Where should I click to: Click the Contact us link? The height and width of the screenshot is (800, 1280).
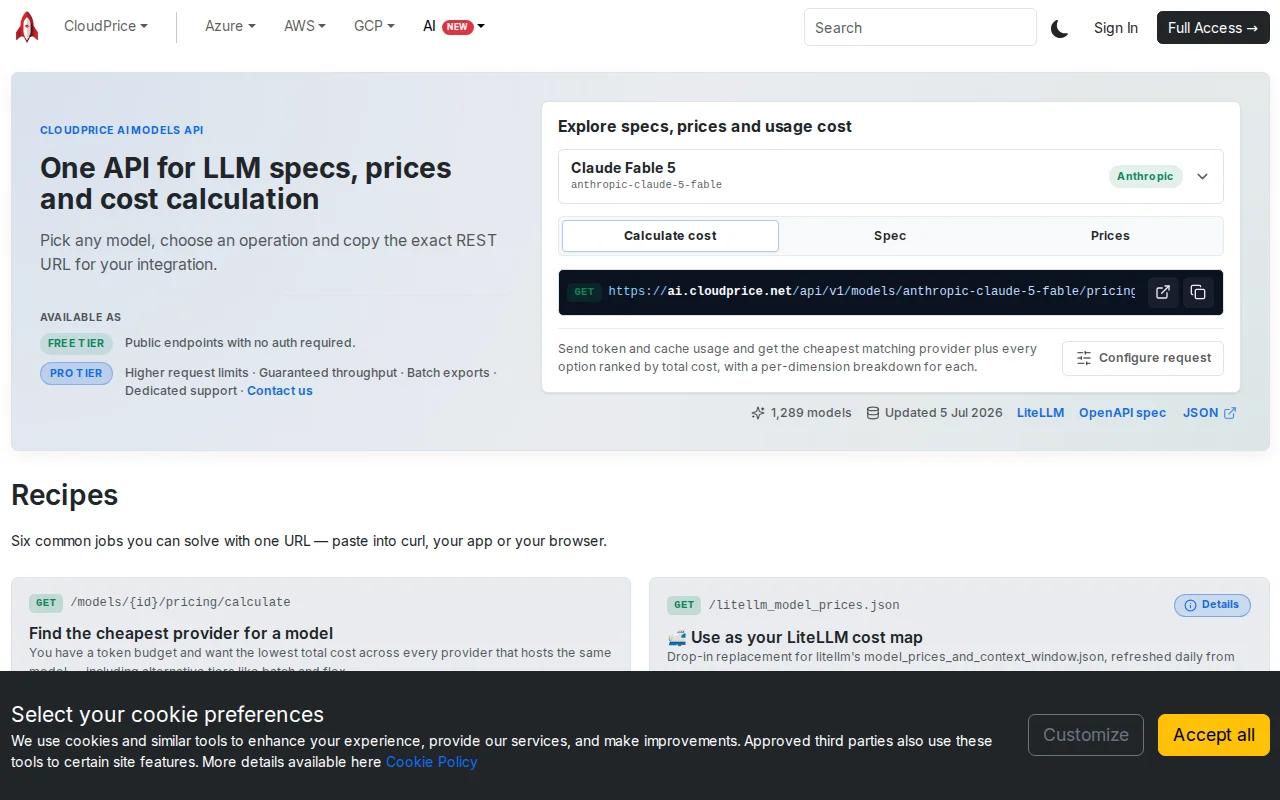tap(280, 391)
